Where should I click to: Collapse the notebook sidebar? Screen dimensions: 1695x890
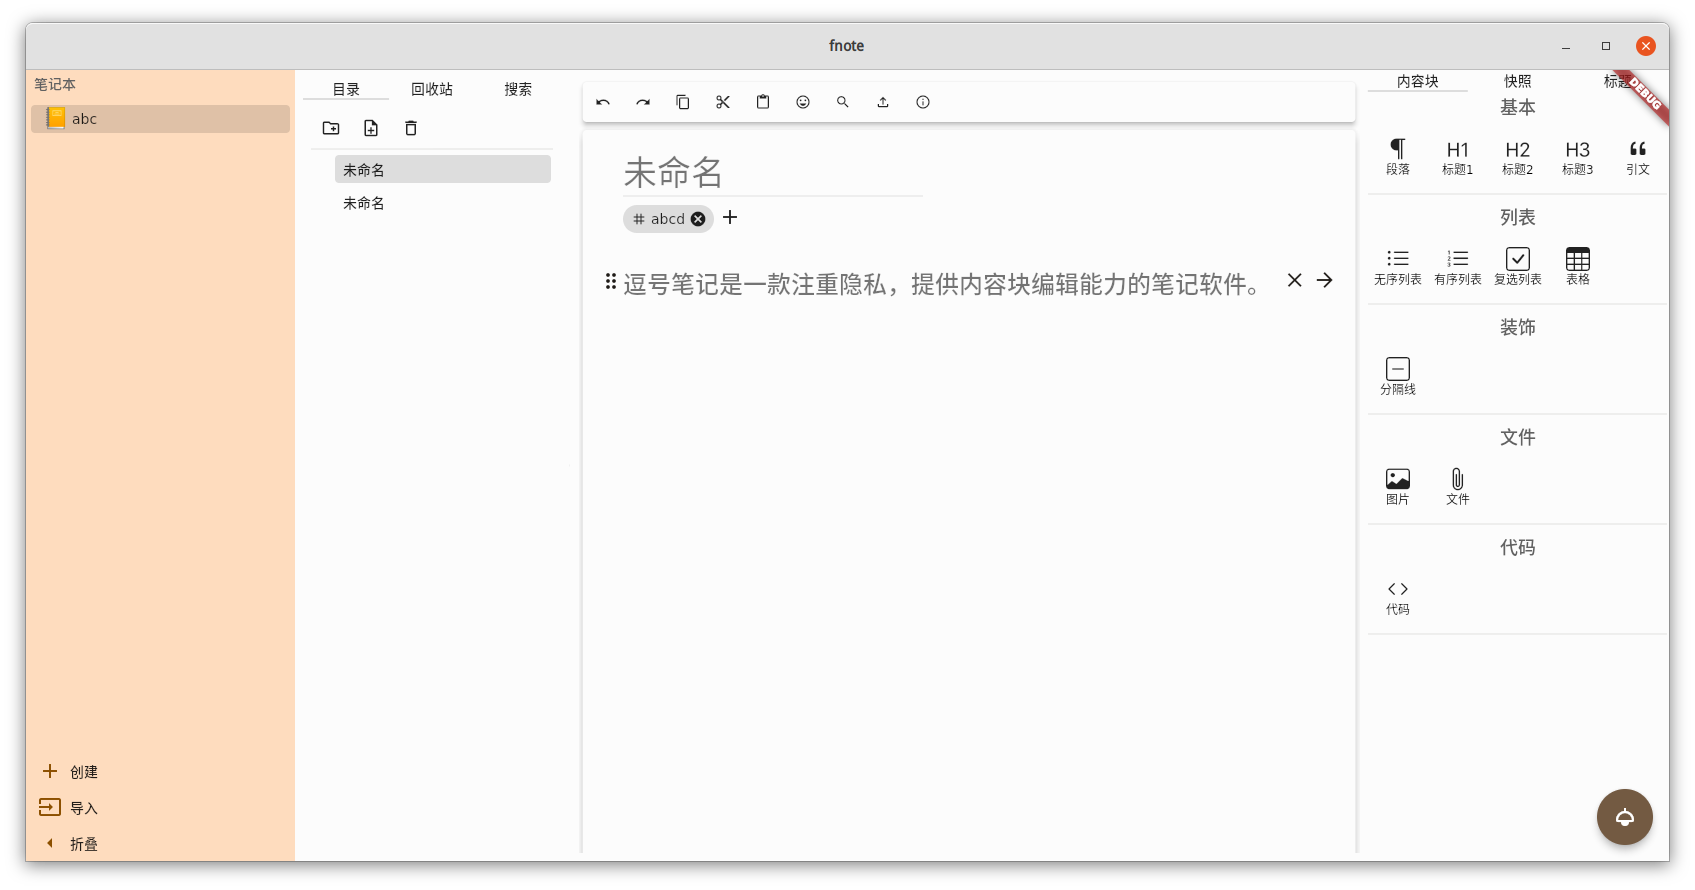click(x=70, y=844)
